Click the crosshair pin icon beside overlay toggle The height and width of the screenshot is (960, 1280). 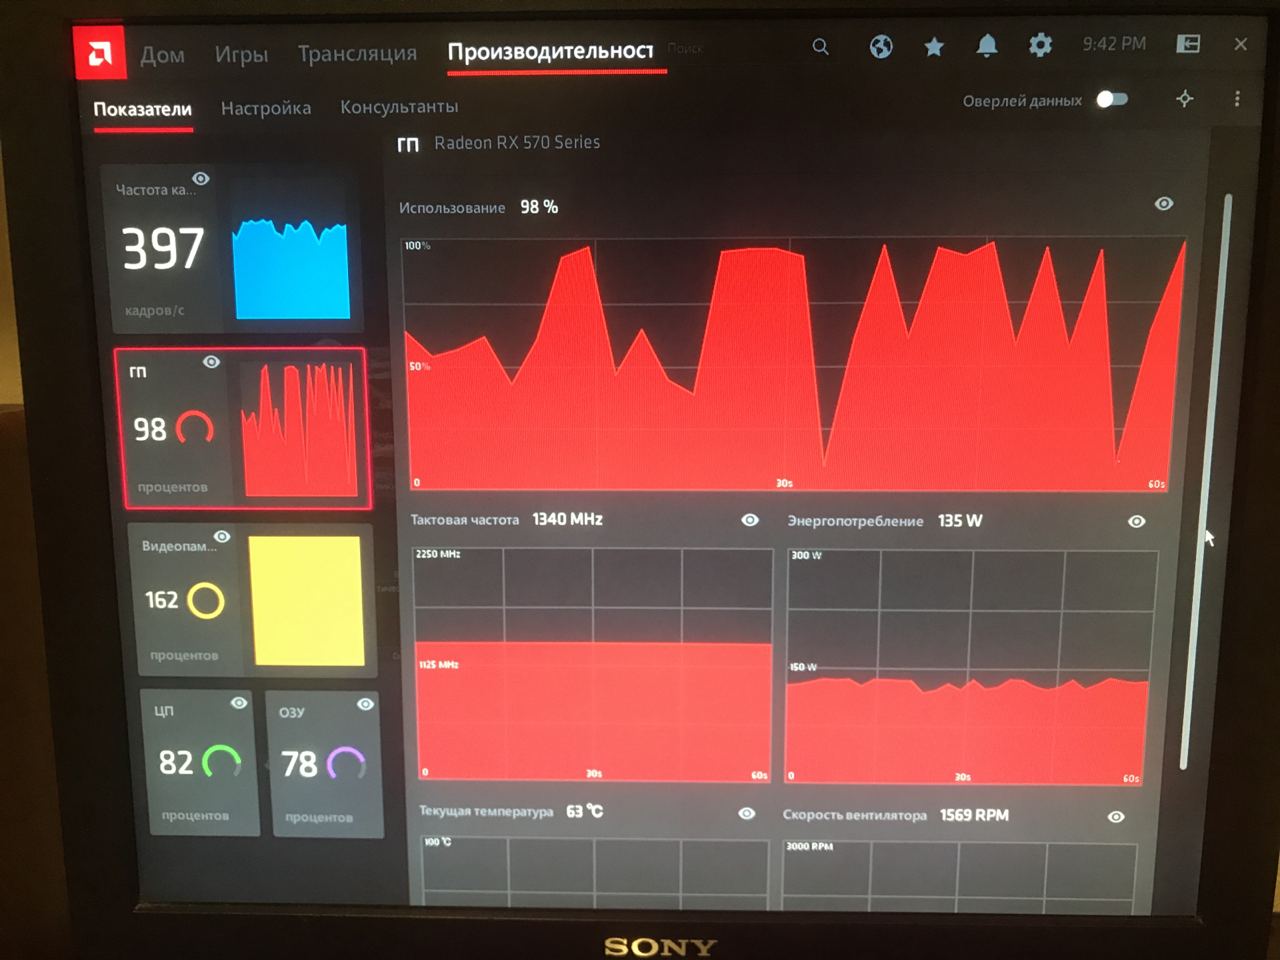pos(1185,98)
